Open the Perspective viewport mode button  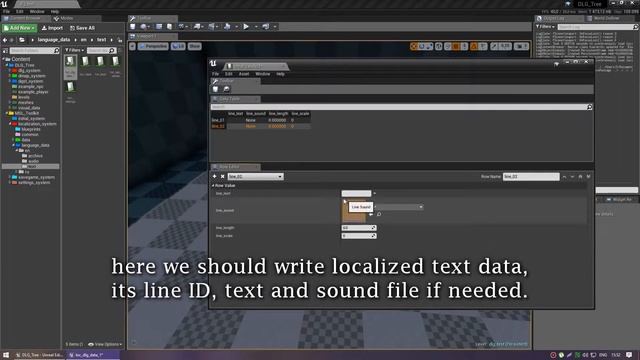point(153,47)
